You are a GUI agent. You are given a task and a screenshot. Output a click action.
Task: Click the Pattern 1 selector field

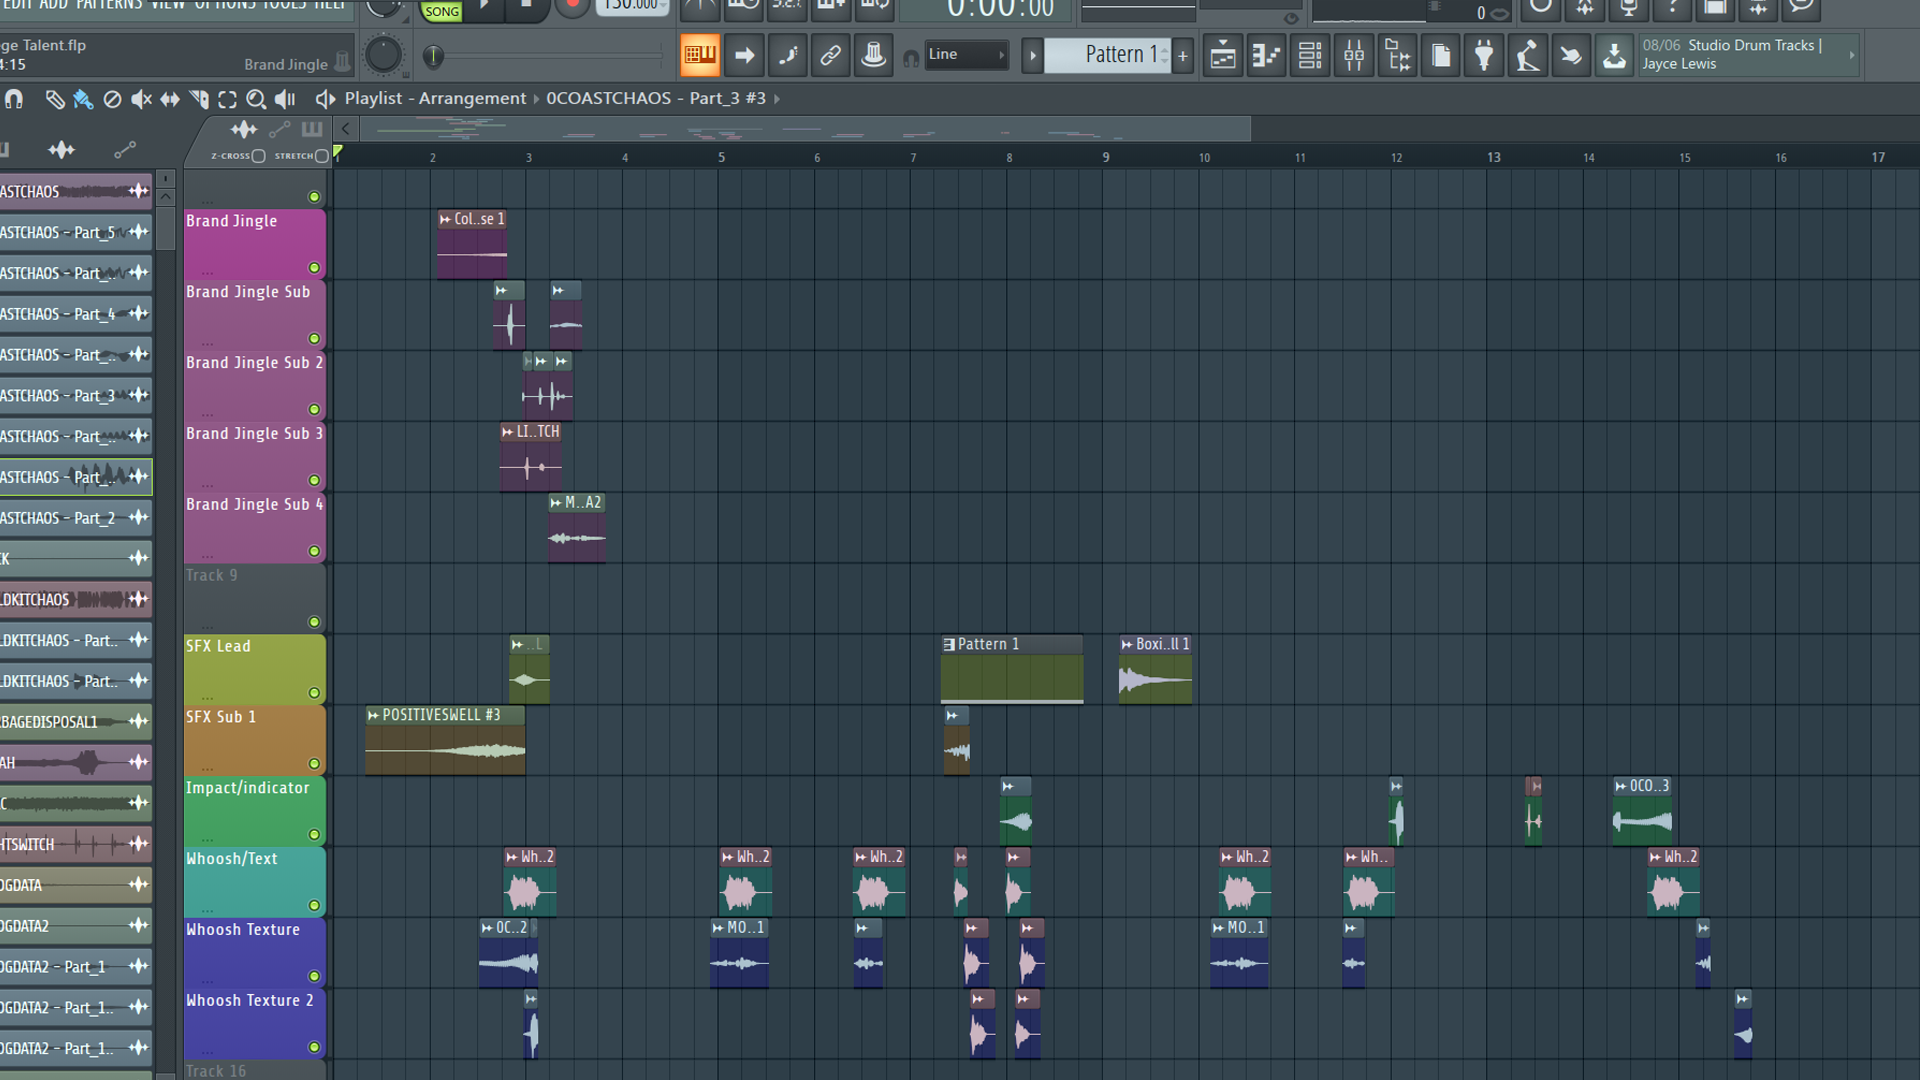1109,55
